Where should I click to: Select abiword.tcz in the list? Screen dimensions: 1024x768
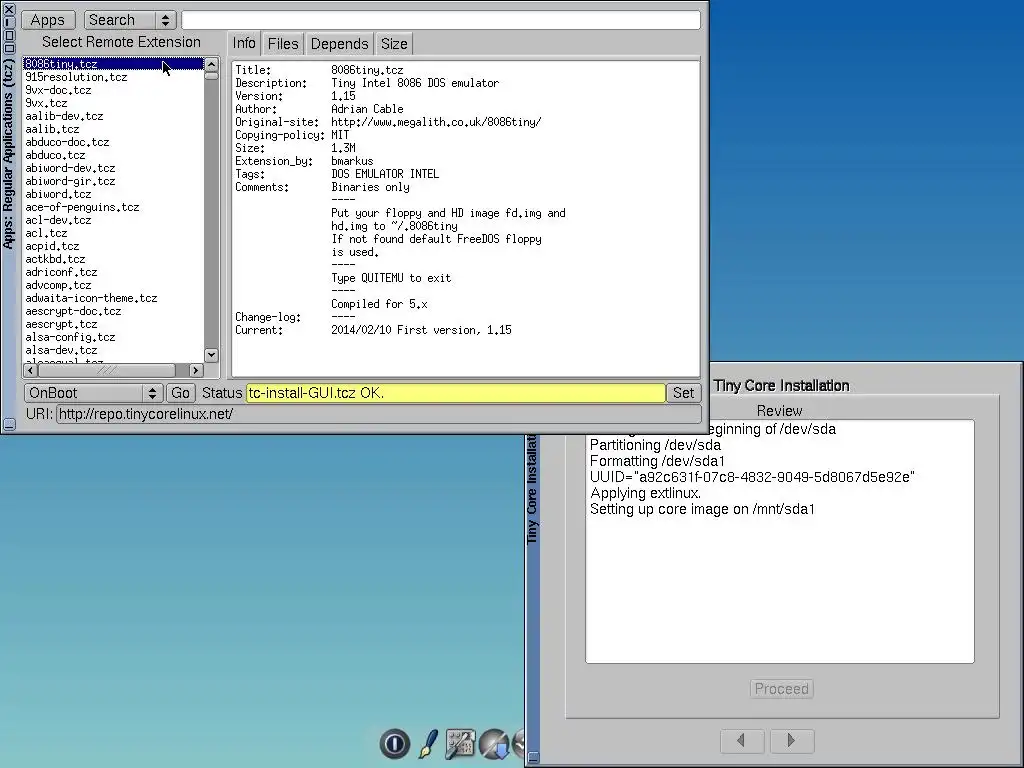[x=113, y=194]
